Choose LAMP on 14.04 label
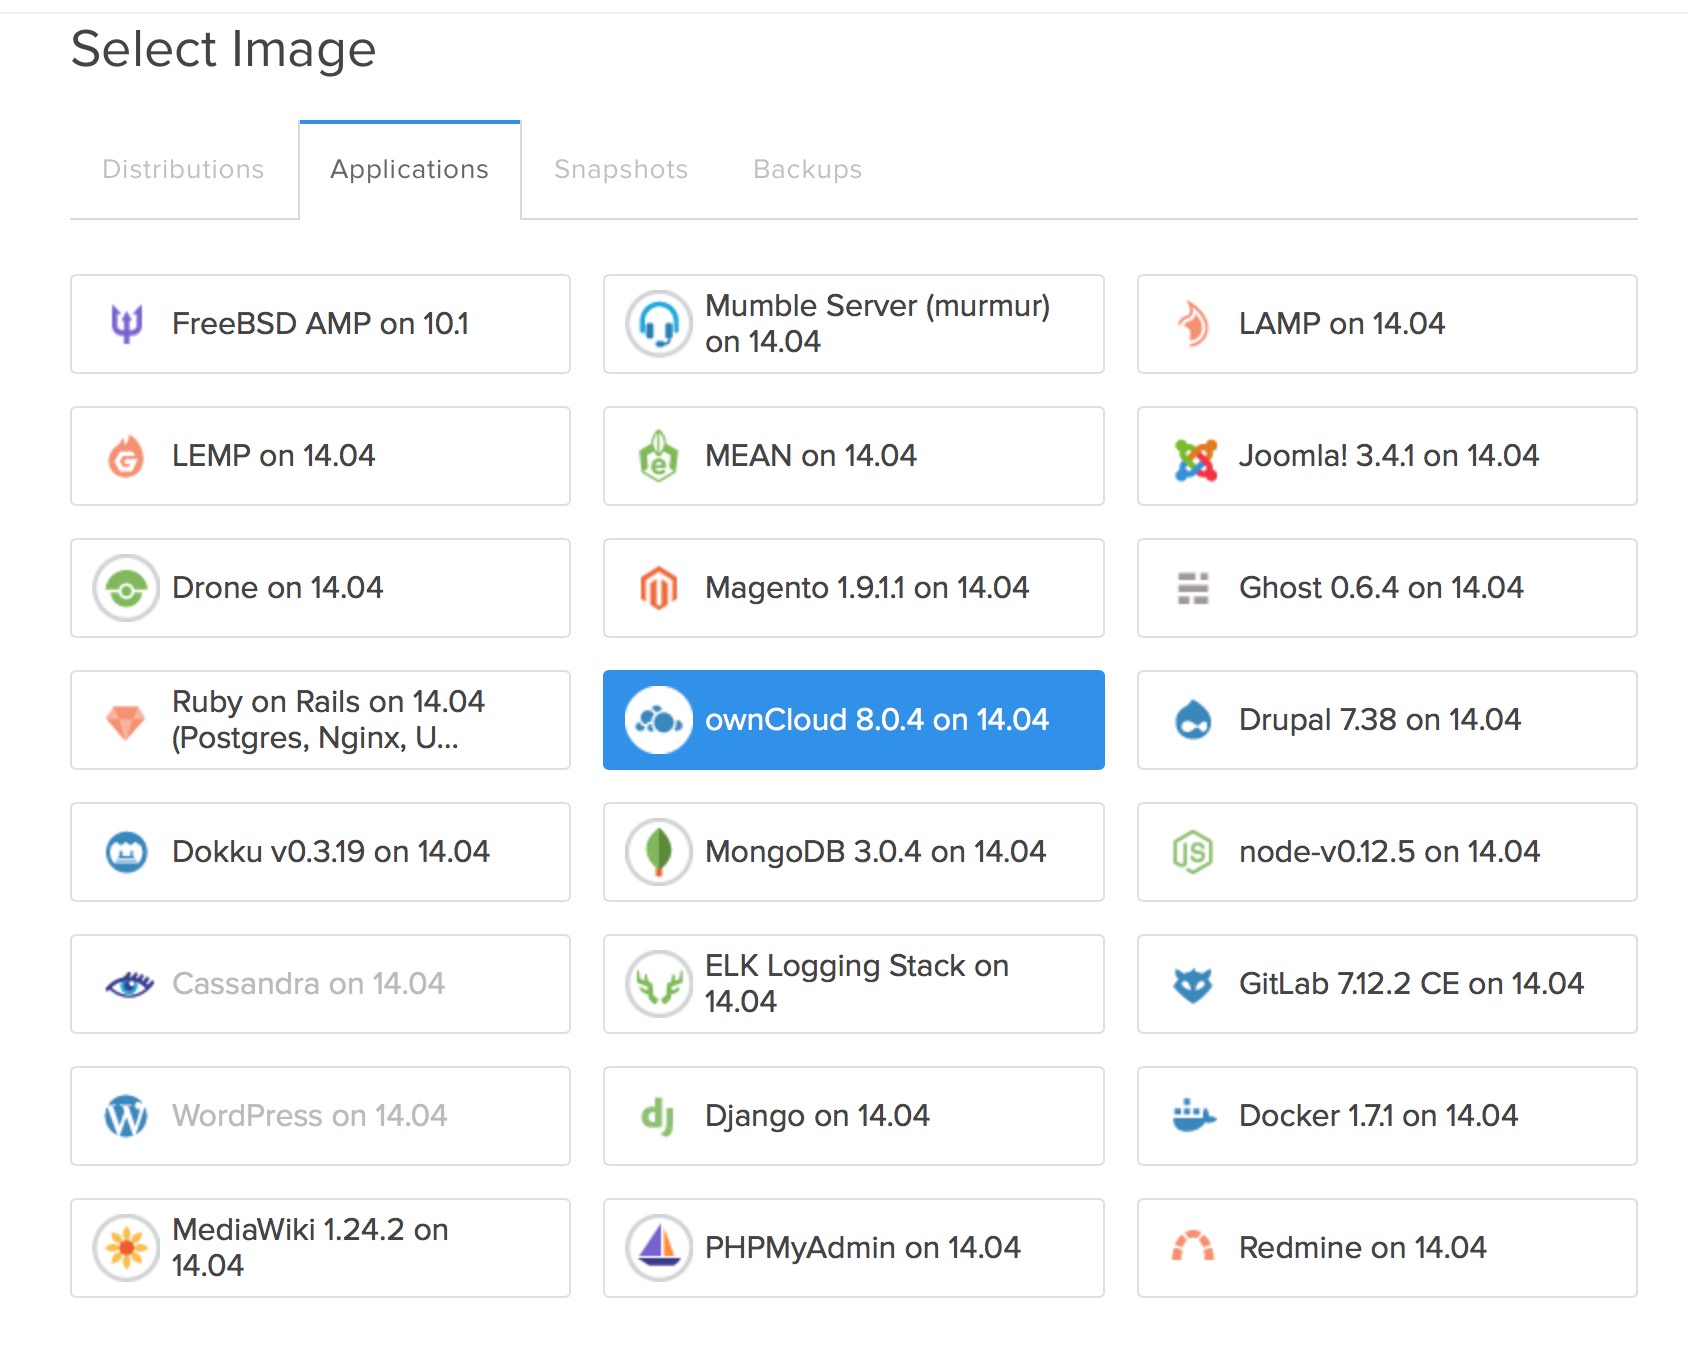This screenshot has width=1688, height=1350. pyautogui.click(x=1342, y=324)
